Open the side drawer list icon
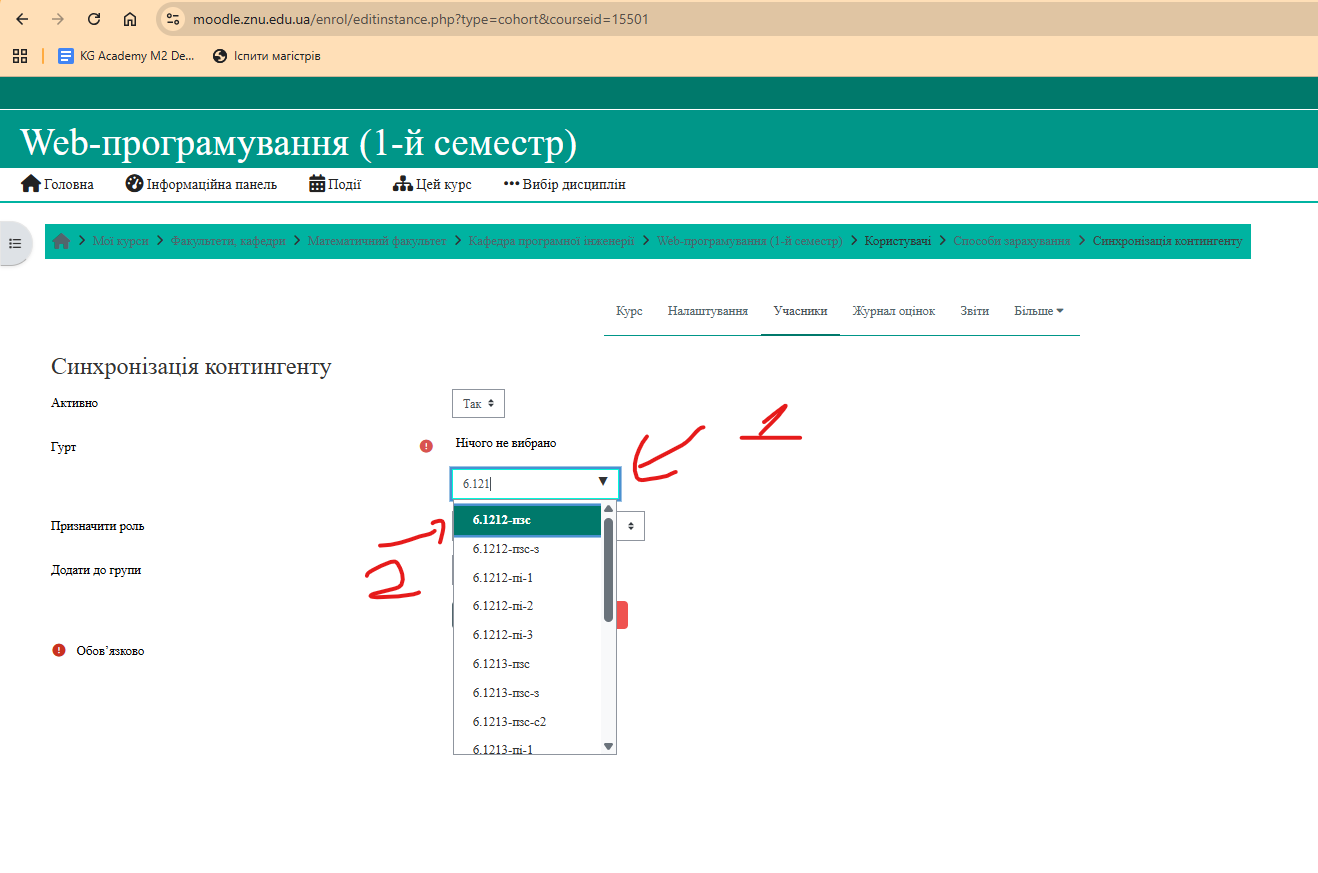This screenshot has height=873, width=1318. coord(15,243)
